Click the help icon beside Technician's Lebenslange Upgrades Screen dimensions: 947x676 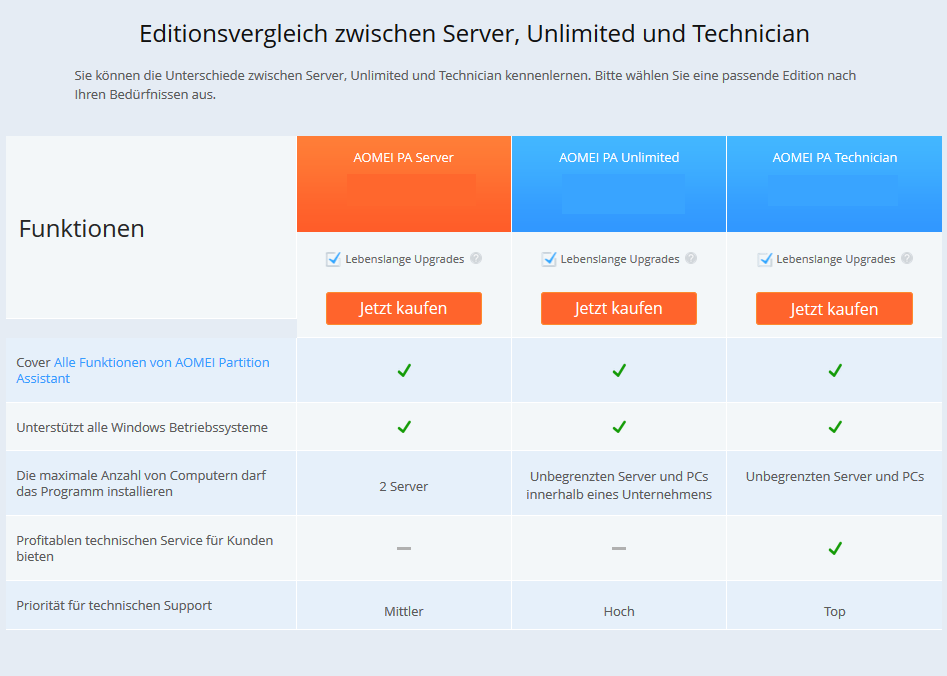[x=907, y=258]
